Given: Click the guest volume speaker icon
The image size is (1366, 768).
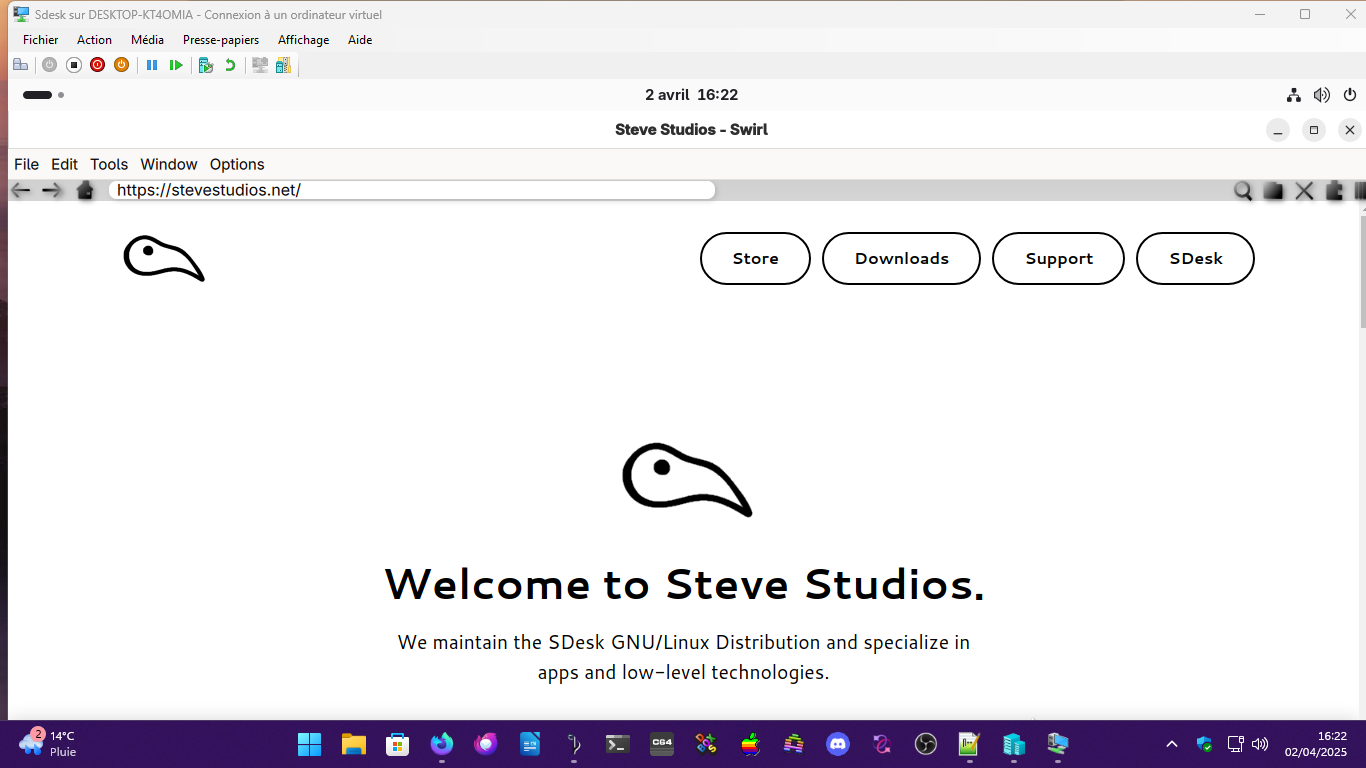Looking at the screenshot, I should click(x=1322, y=95).
